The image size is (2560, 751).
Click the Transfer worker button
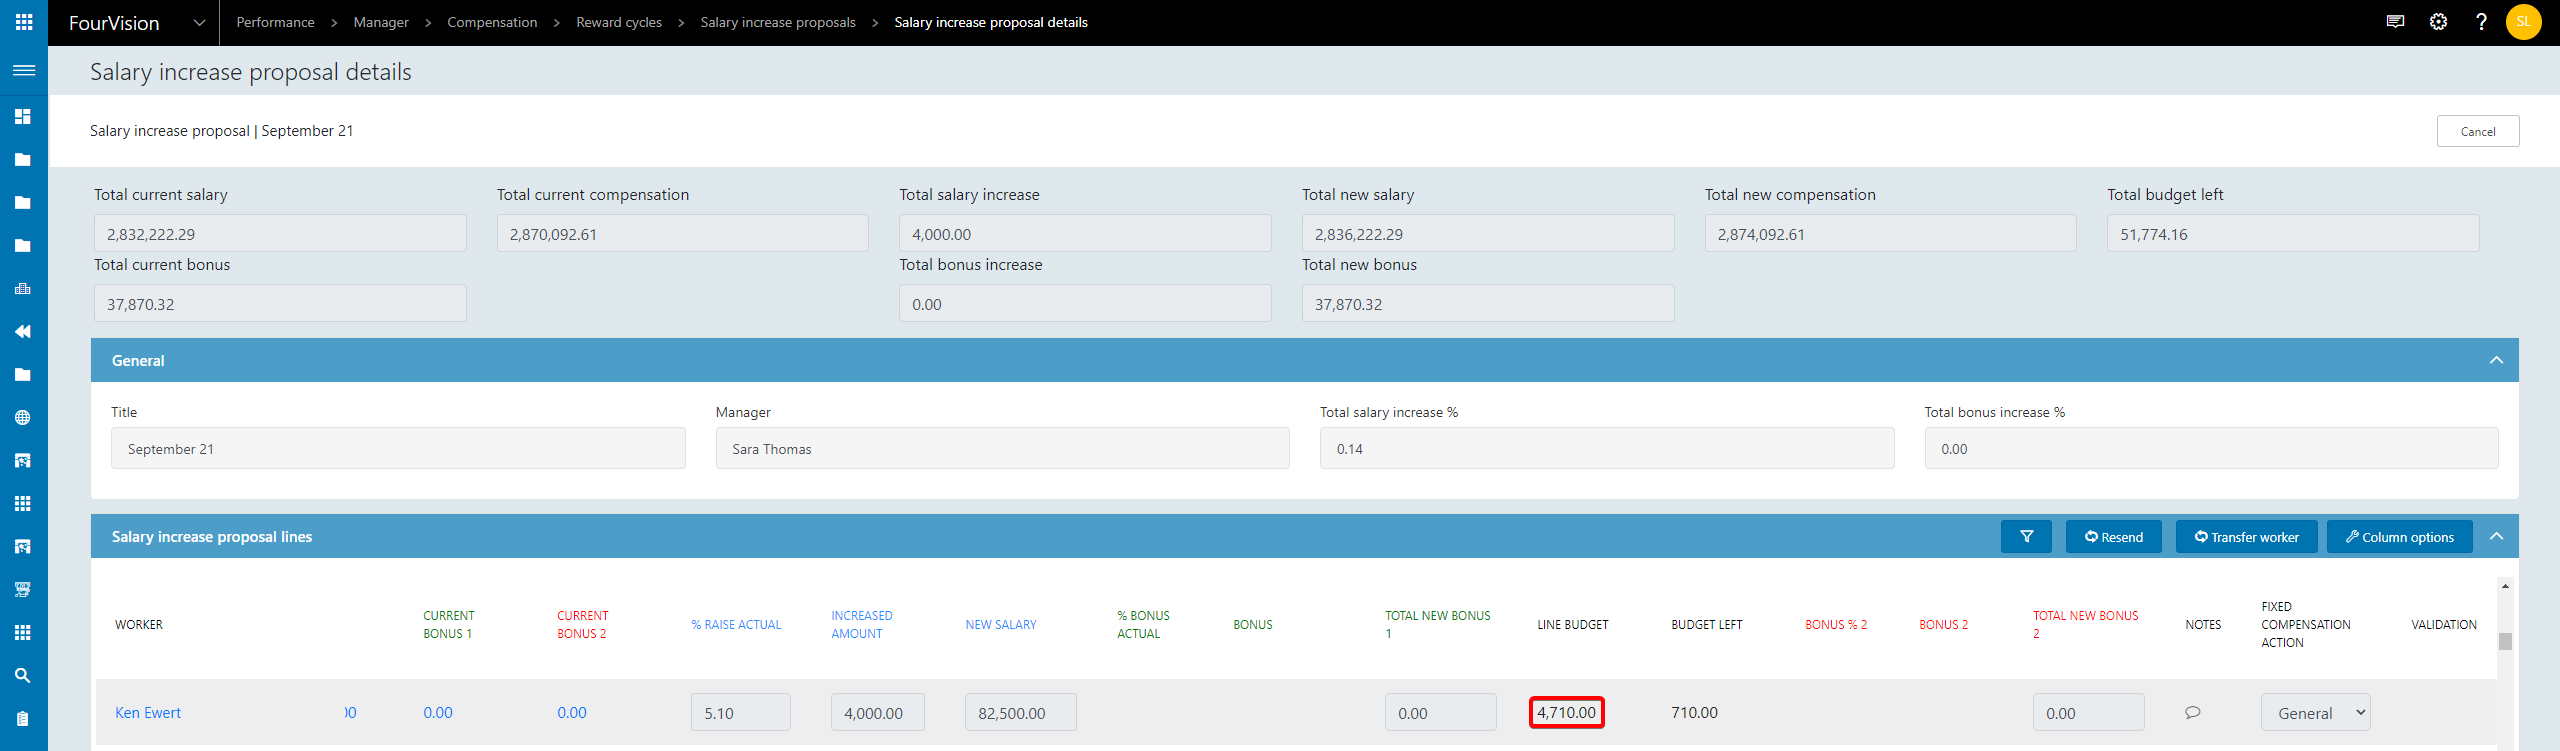pos(2246,537)
